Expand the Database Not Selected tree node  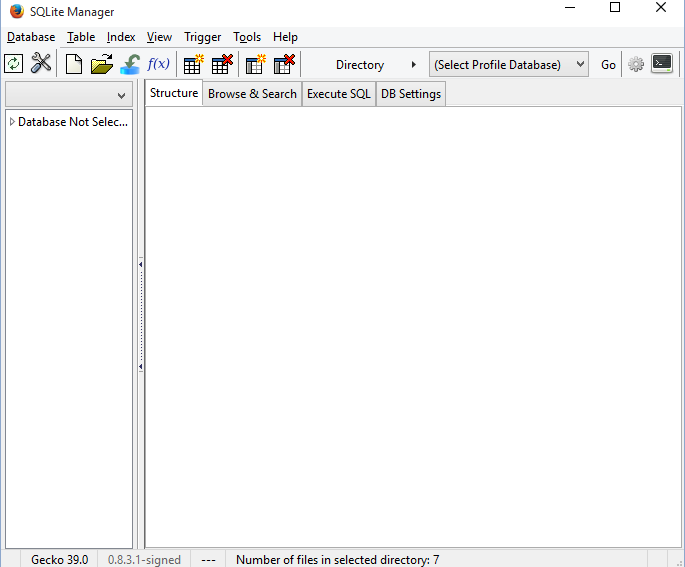pyautogui.click(x=12, y=122)
